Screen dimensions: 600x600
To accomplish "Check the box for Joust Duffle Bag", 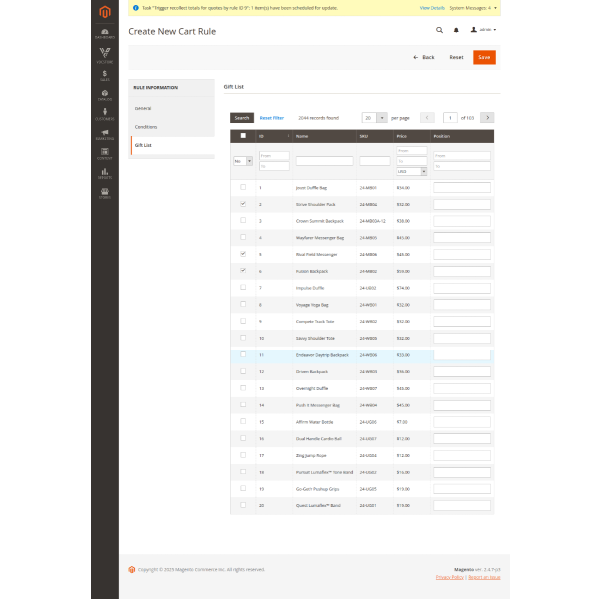I will click(x=243, y=187).
